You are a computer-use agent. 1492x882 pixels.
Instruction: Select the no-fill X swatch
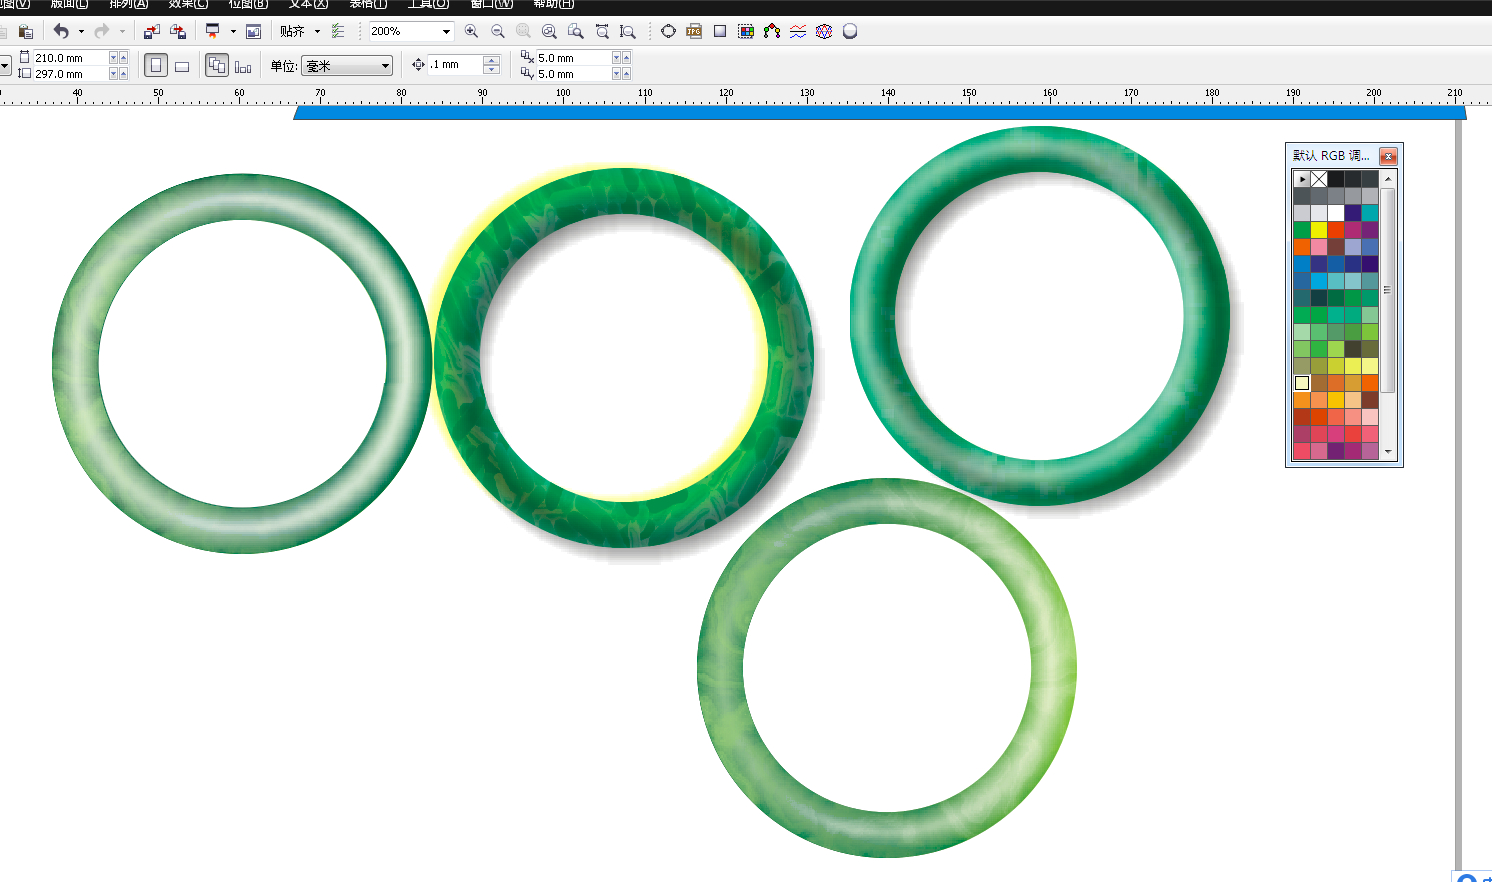[1318, 179]
